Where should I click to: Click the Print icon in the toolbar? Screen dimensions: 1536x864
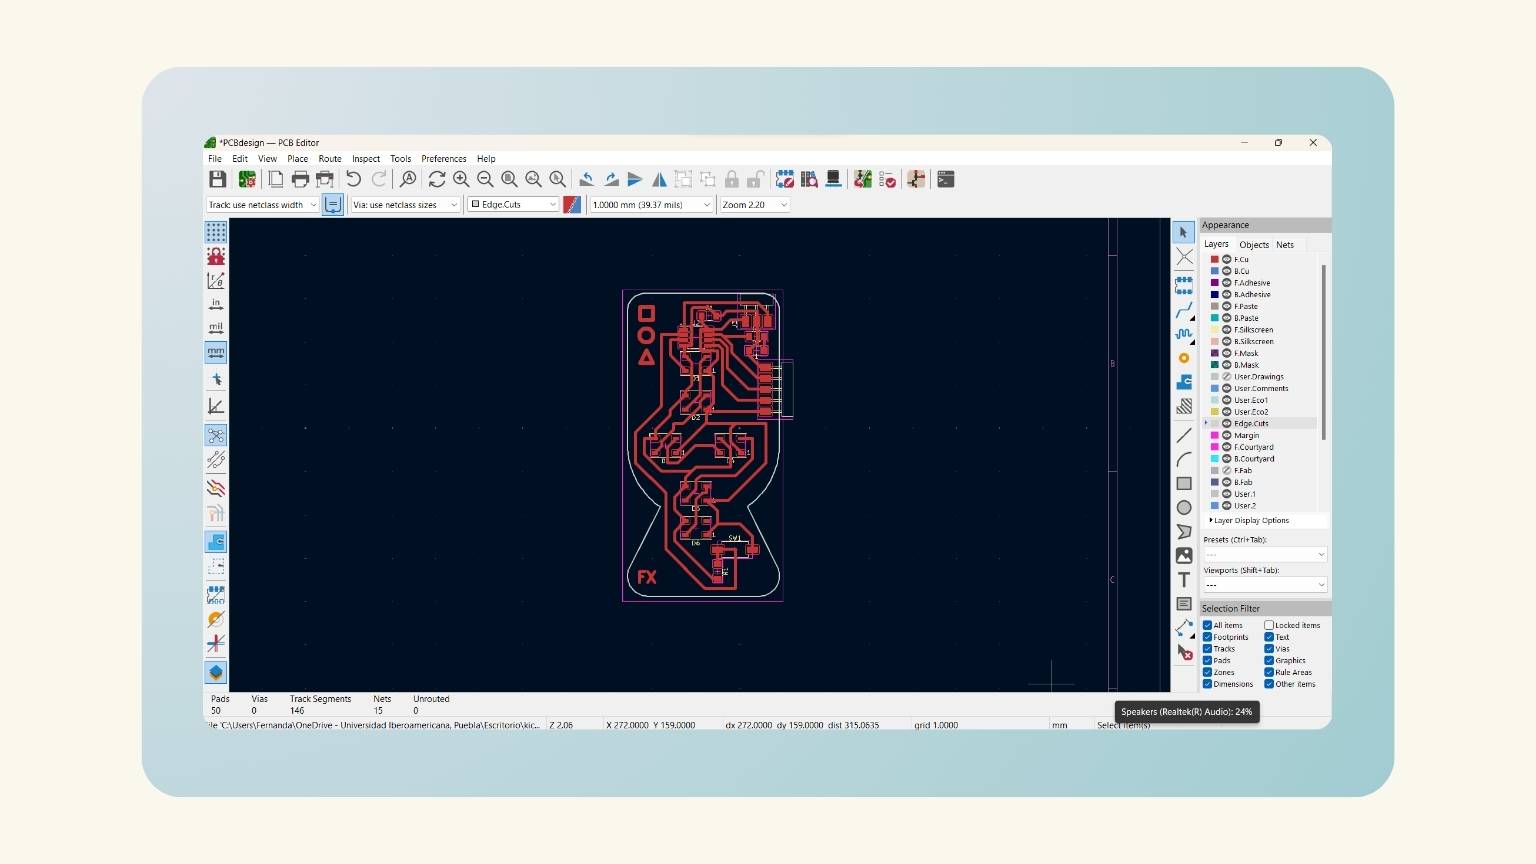coord(300,179)
